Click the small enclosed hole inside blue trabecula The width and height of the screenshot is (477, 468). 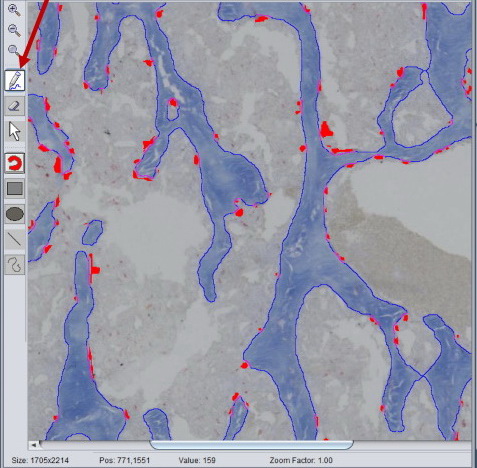[x=172, y=109]
